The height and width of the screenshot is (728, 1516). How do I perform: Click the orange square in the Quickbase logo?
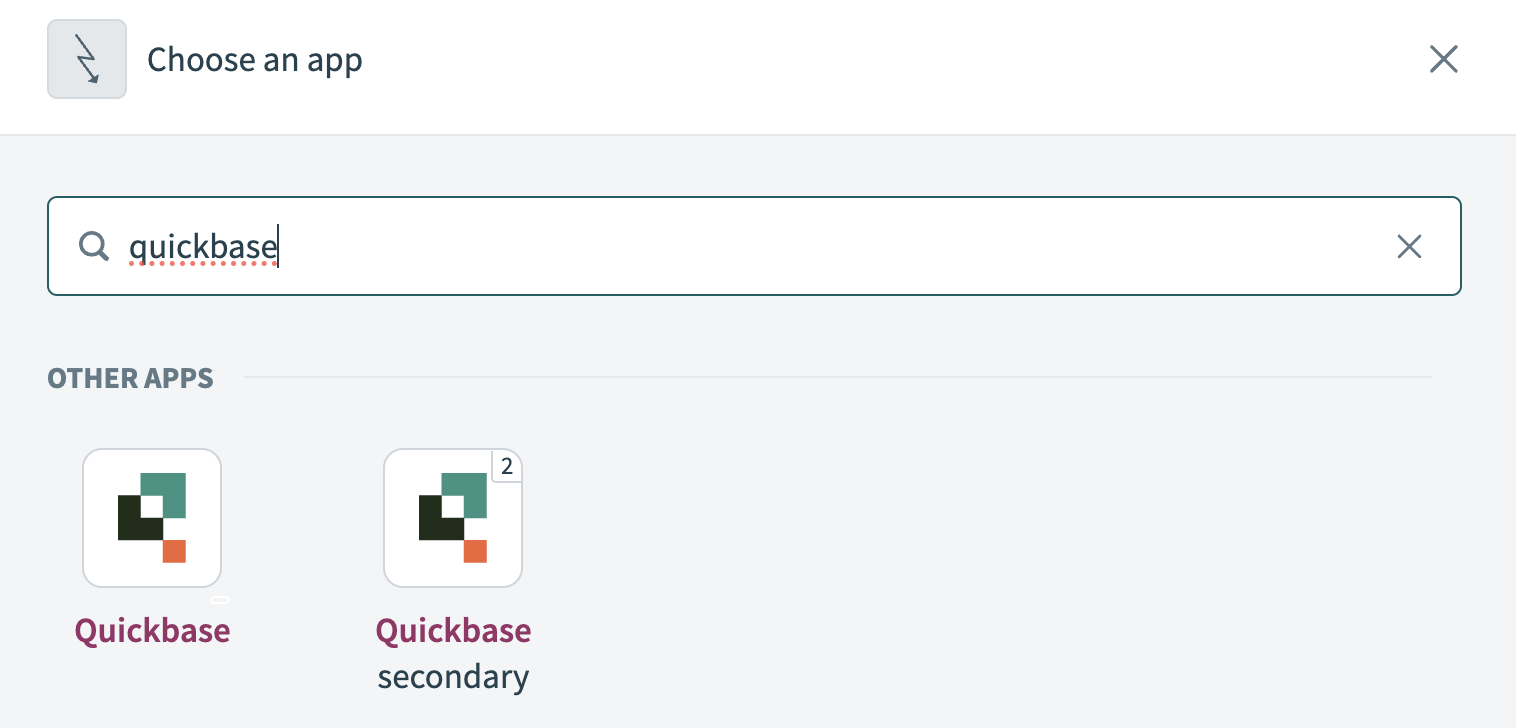click(172, 549)
